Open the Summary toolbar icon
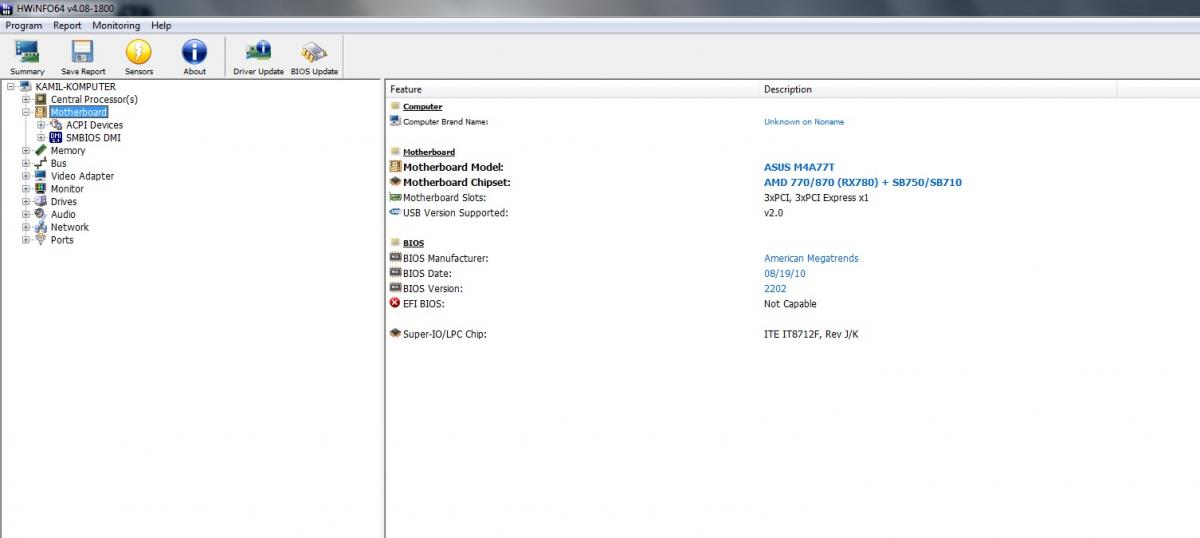The image size is (1200, 538). pyautogui.click(x=27, y=51)
